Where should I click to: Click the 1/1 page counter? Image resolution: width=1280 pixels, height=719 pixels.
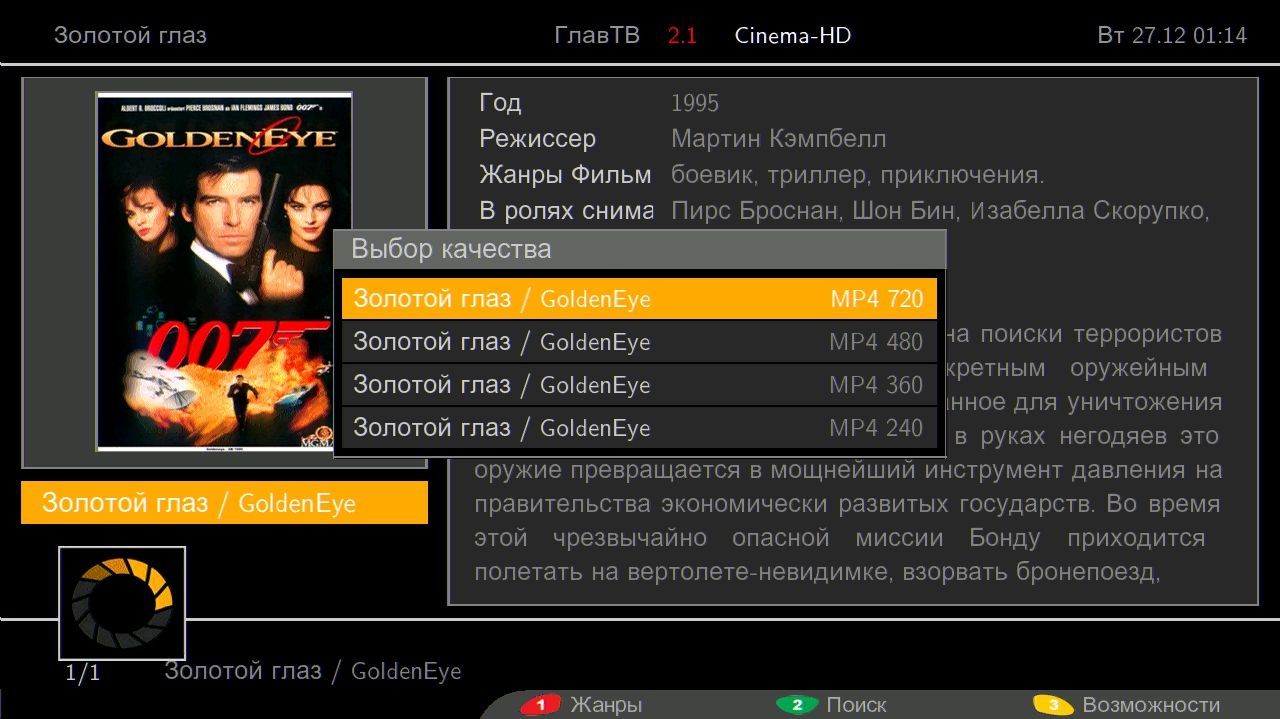pyautogui.click(x=83, y=673)
